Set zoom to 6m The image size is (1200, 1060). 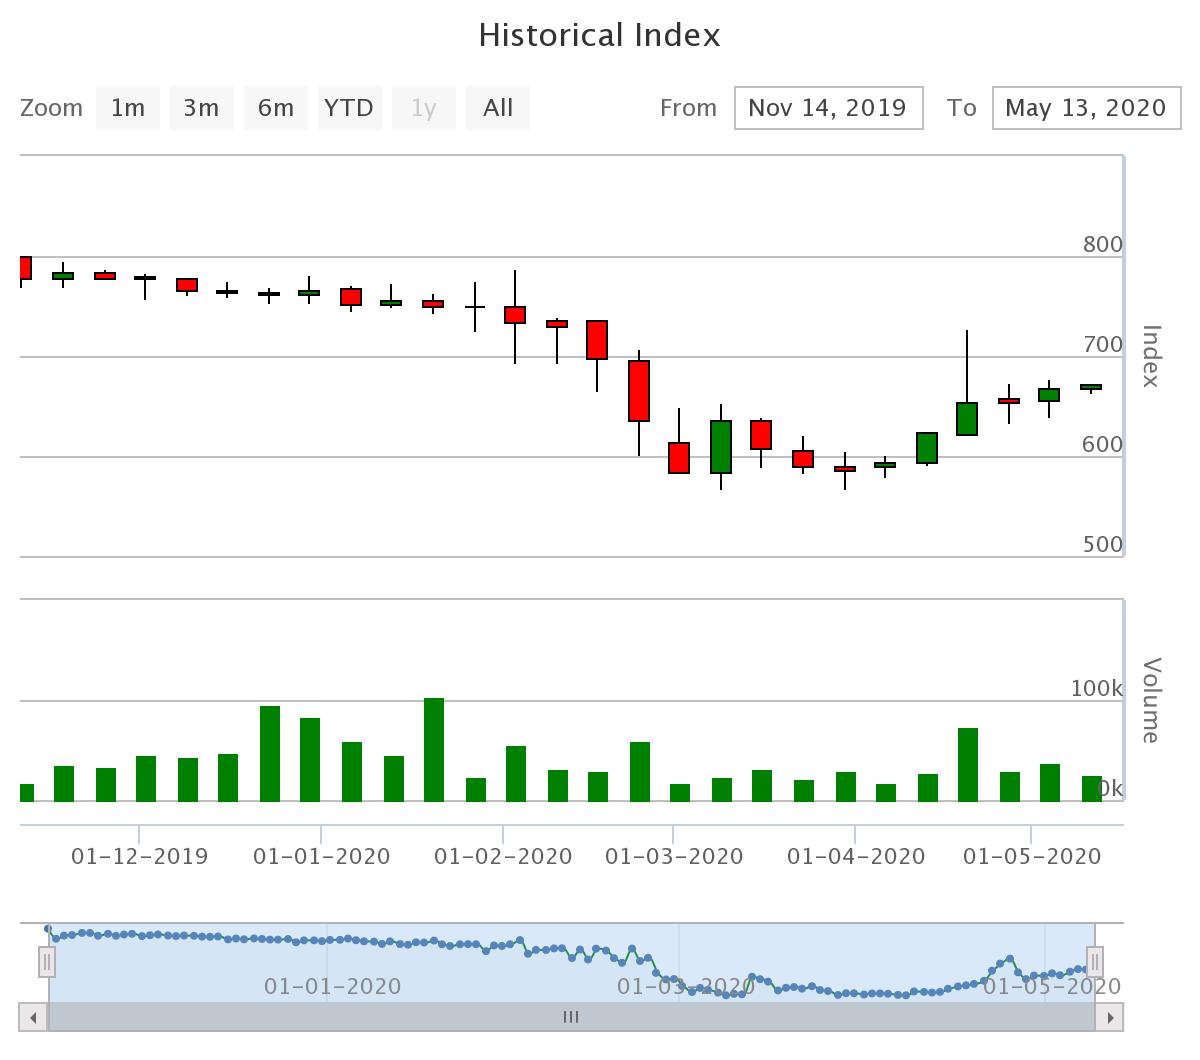(275, 108)
